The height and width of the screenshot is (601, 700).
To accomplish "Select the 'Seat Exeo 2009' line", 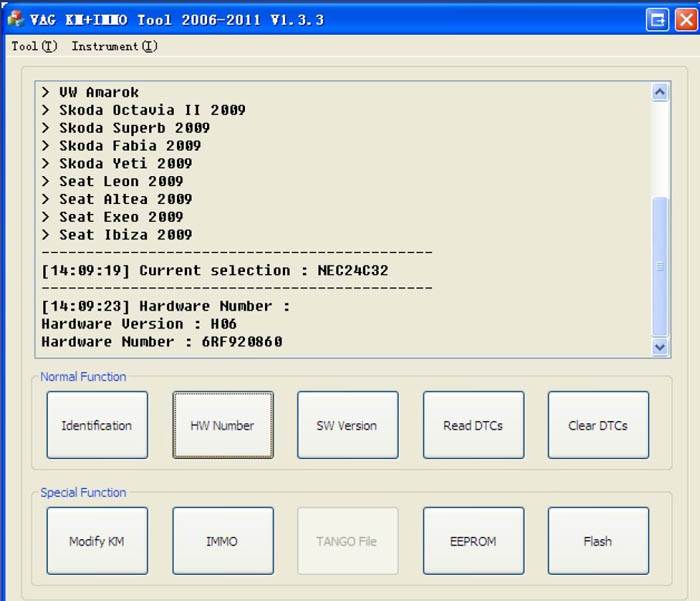I will [112, 217].
